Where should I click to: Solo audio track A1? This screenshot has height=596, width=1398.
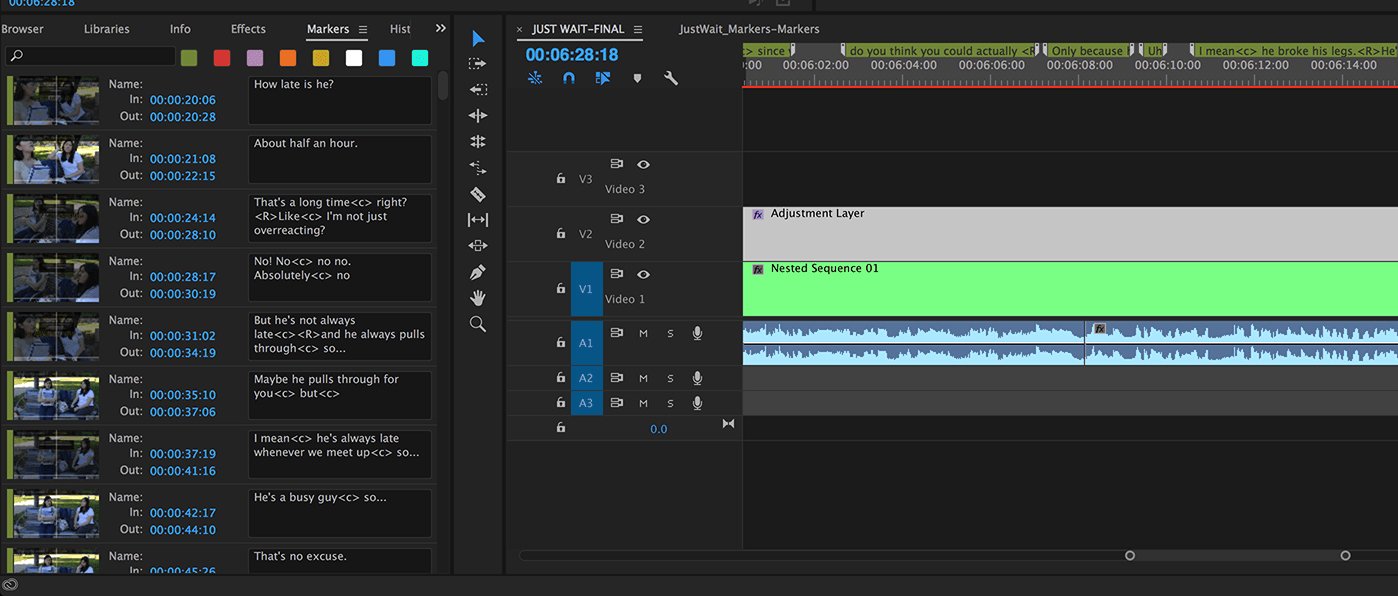[x=670, y=333]
